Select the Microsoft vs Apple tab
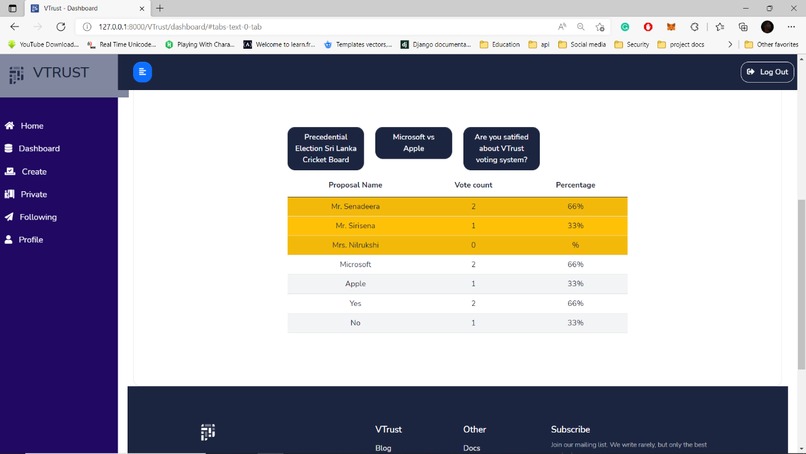Viewport: 806px width, 454px height. coord(413,142)
